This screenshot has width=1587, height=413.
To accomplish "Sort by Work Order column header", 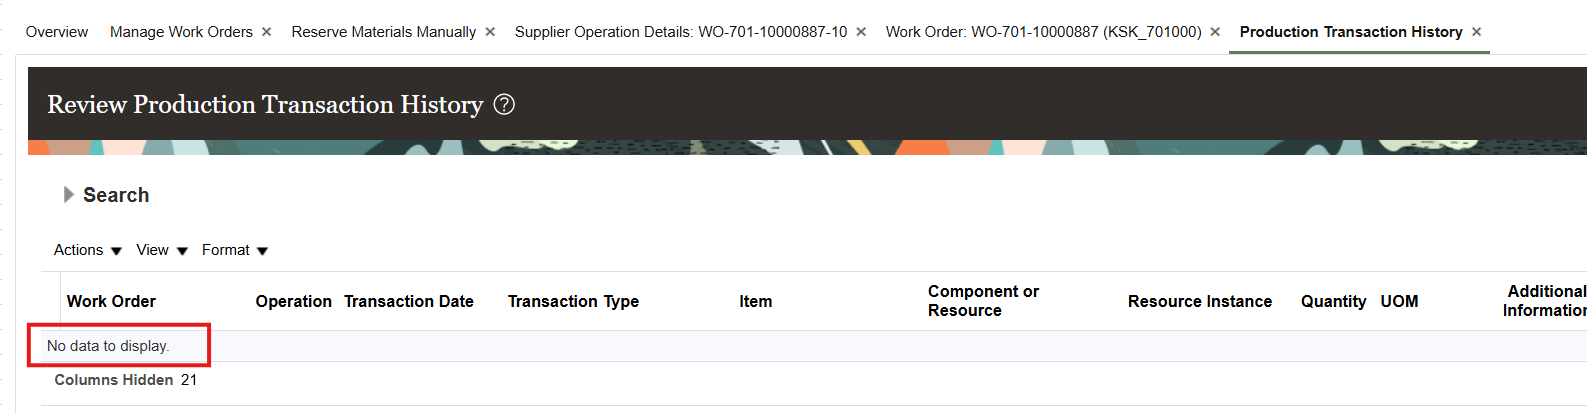I will (111, 301).
